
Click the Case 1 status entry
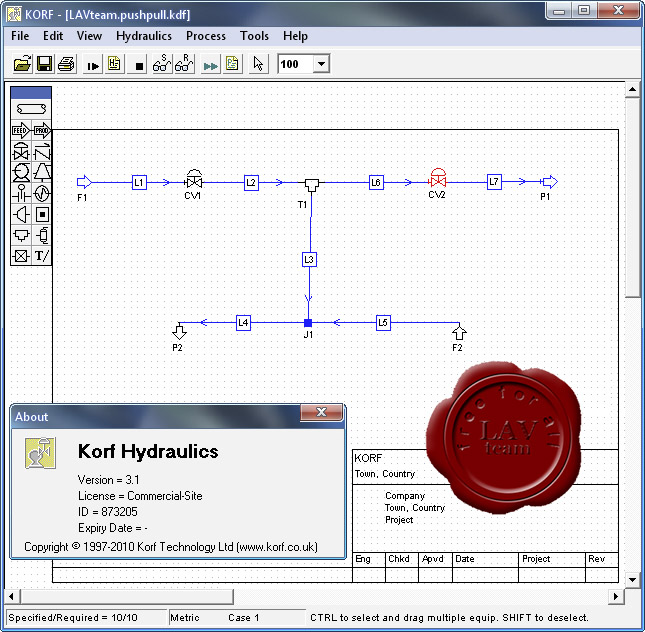[x=244, y=618]
